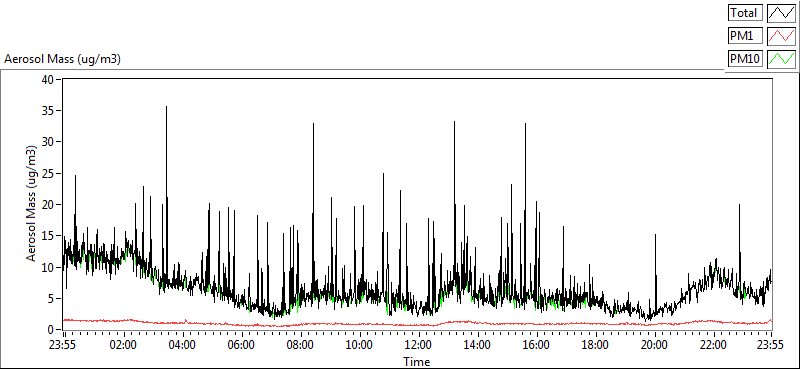This screenshot has height=369, width=800.
Task: Click the 16:00 time axis label
Action: (536, 344)
